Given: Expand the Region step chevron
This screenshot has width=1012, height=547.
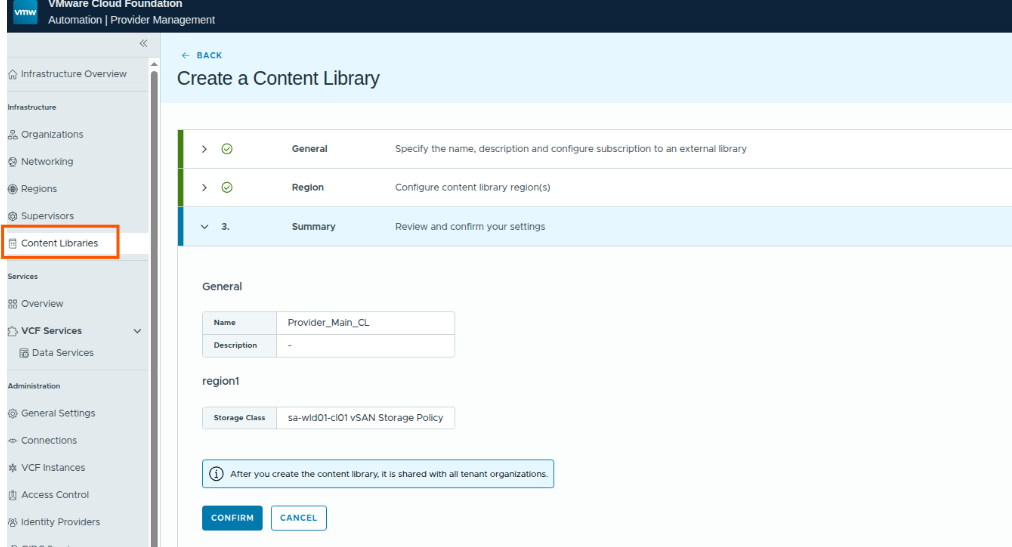Looking at the screenshot, I should [x=204, y=188].
